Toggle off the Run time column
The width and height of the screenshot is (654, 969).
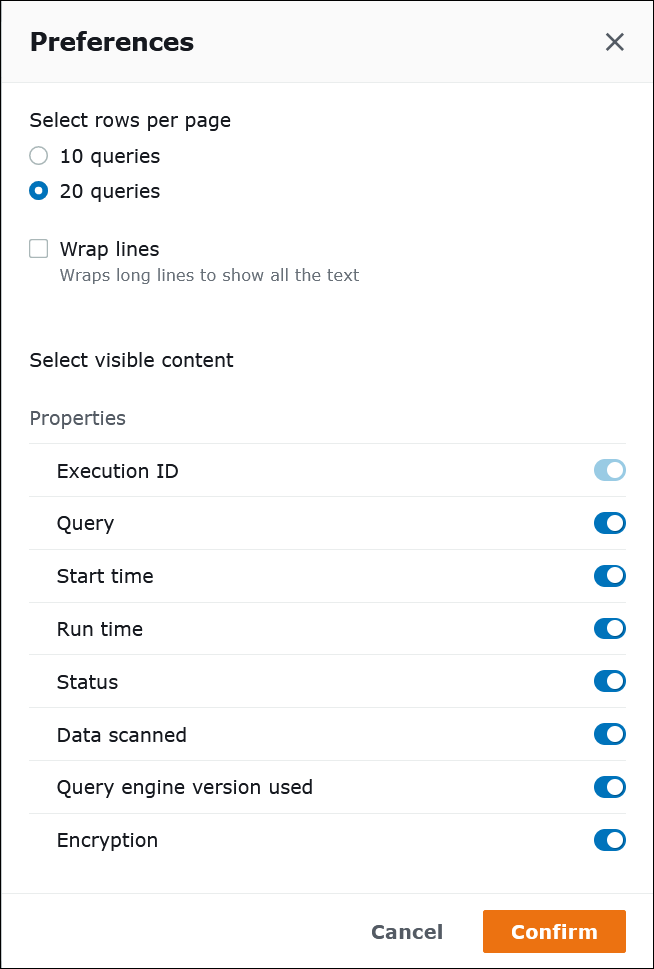coord(610,629)
